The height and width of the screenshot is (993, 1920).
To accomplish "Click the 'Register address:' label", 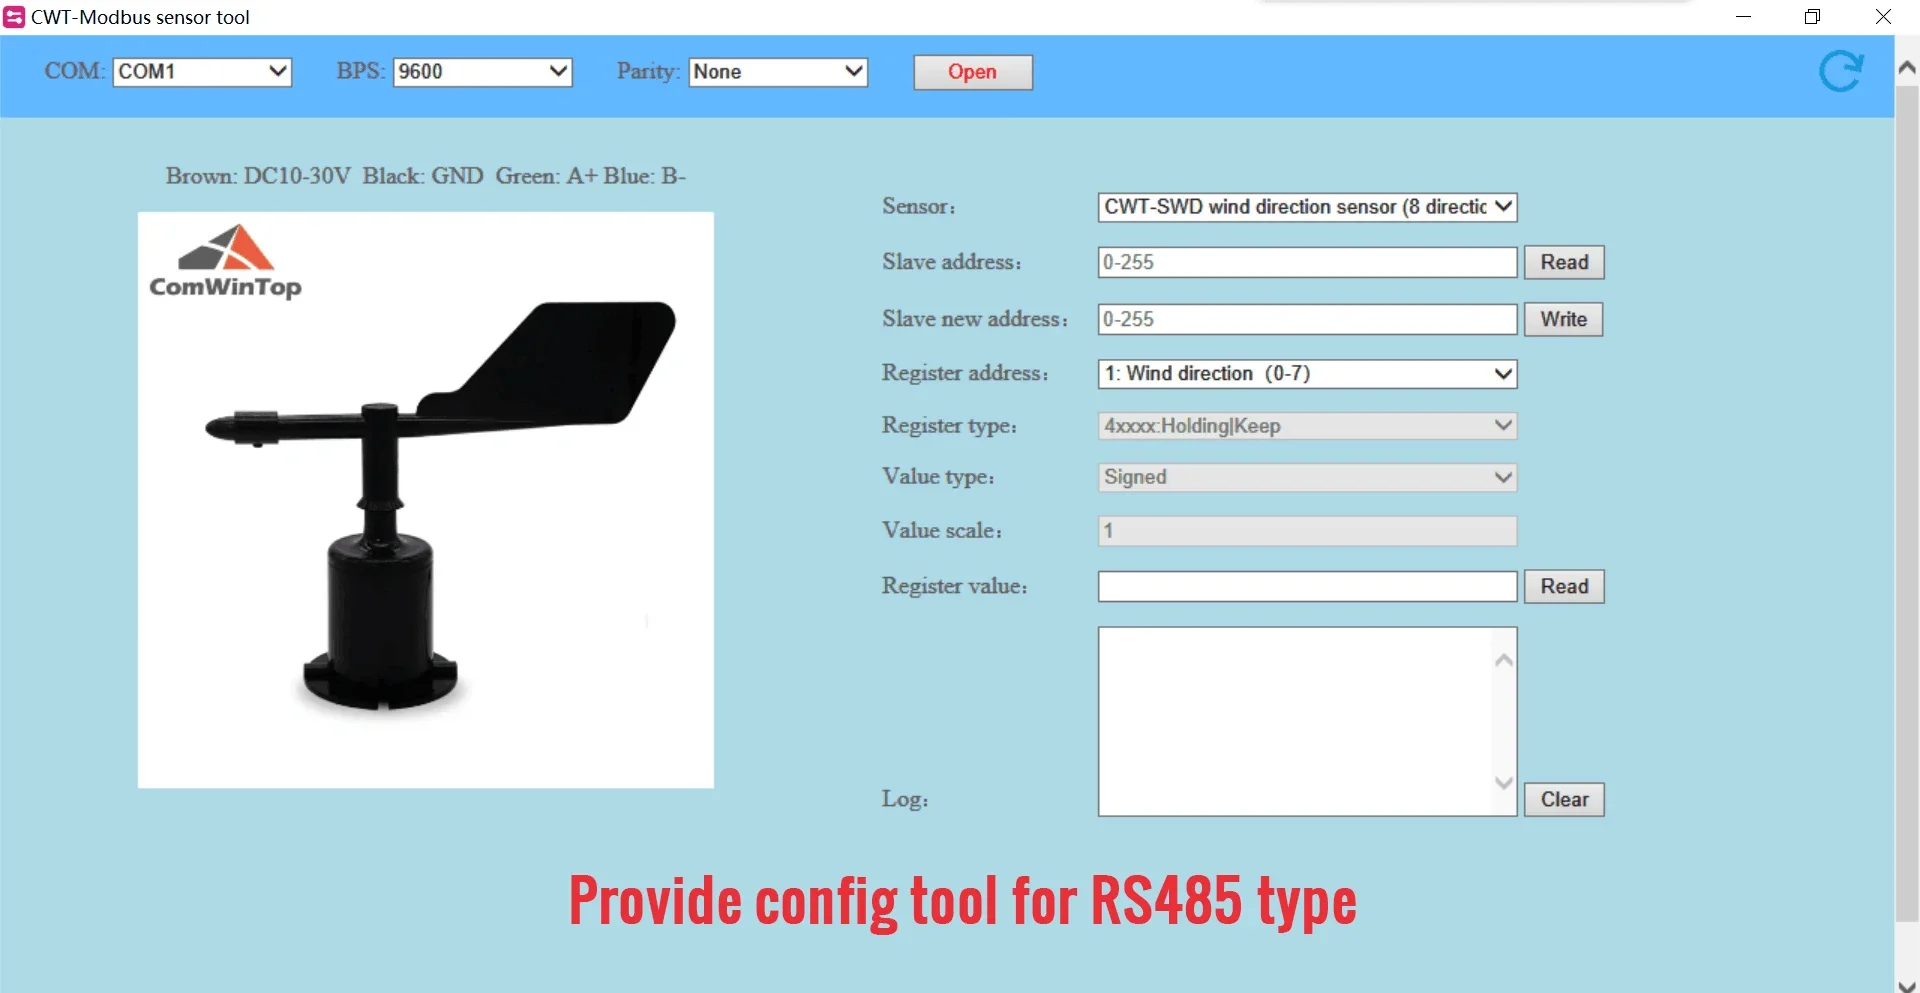I will [x=965, y=373].
